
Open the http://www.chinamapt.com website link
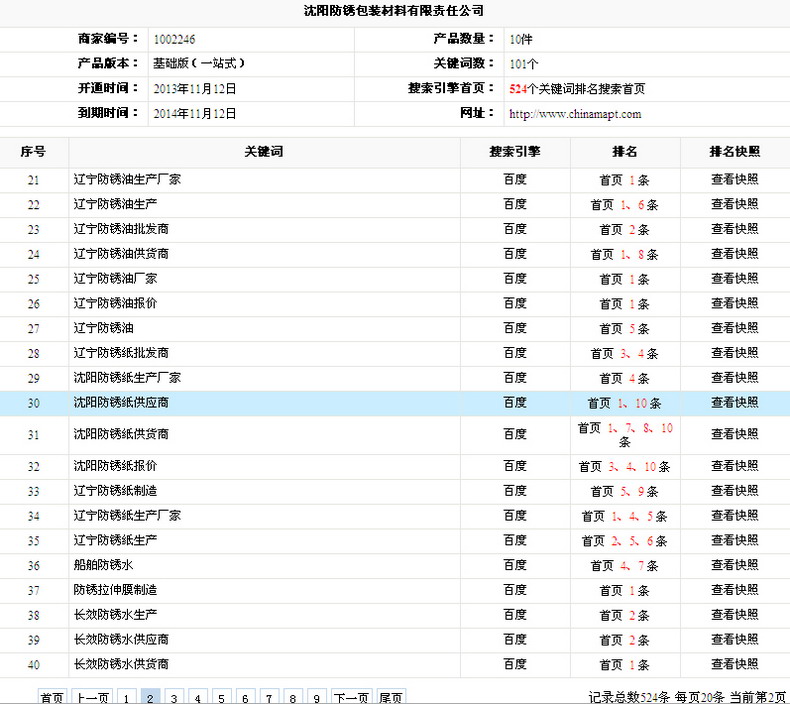tap(575, 114)
